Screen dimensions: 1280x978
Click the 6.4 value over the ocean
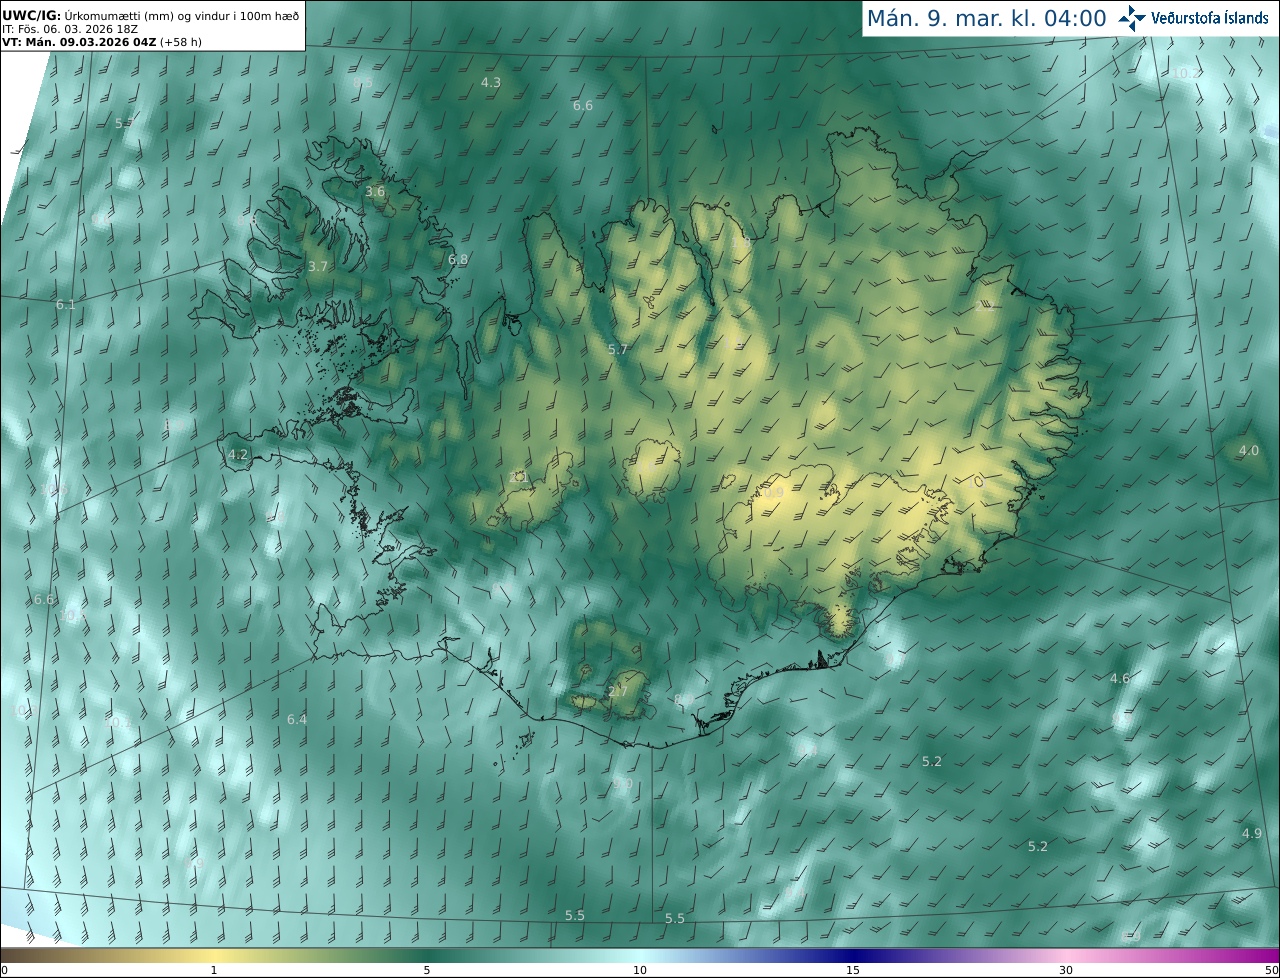297,719
